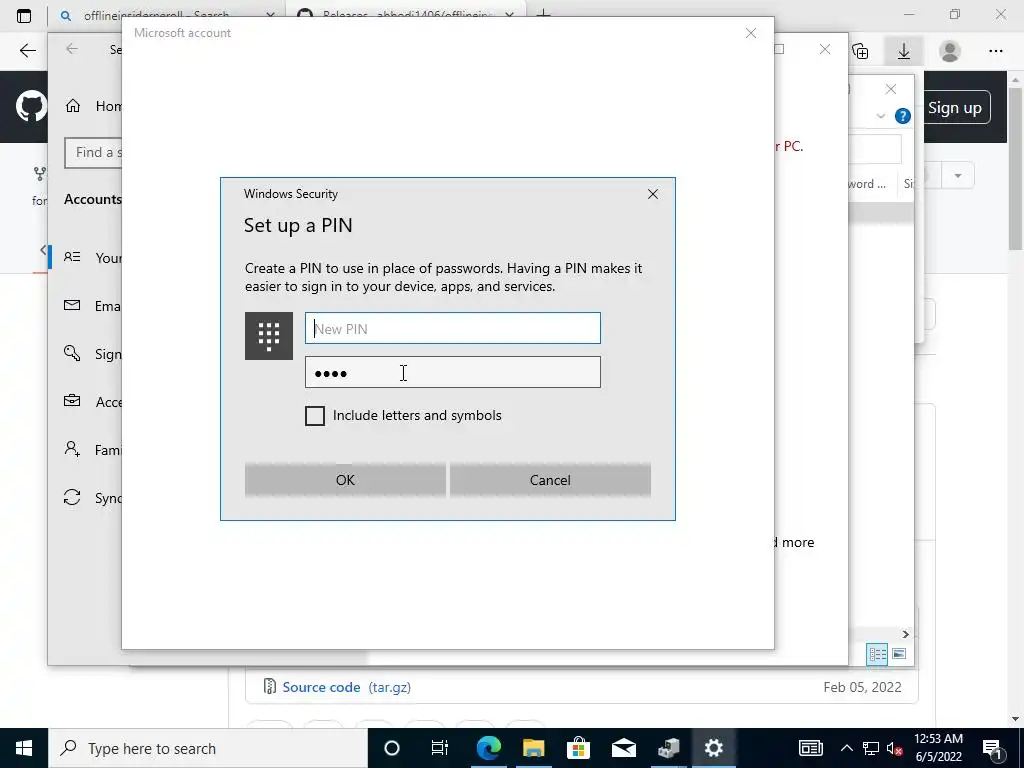Click the blue help question mark icon
Image resolution: width=1024 pixels, height=768 pixels.
click(903, 116)
